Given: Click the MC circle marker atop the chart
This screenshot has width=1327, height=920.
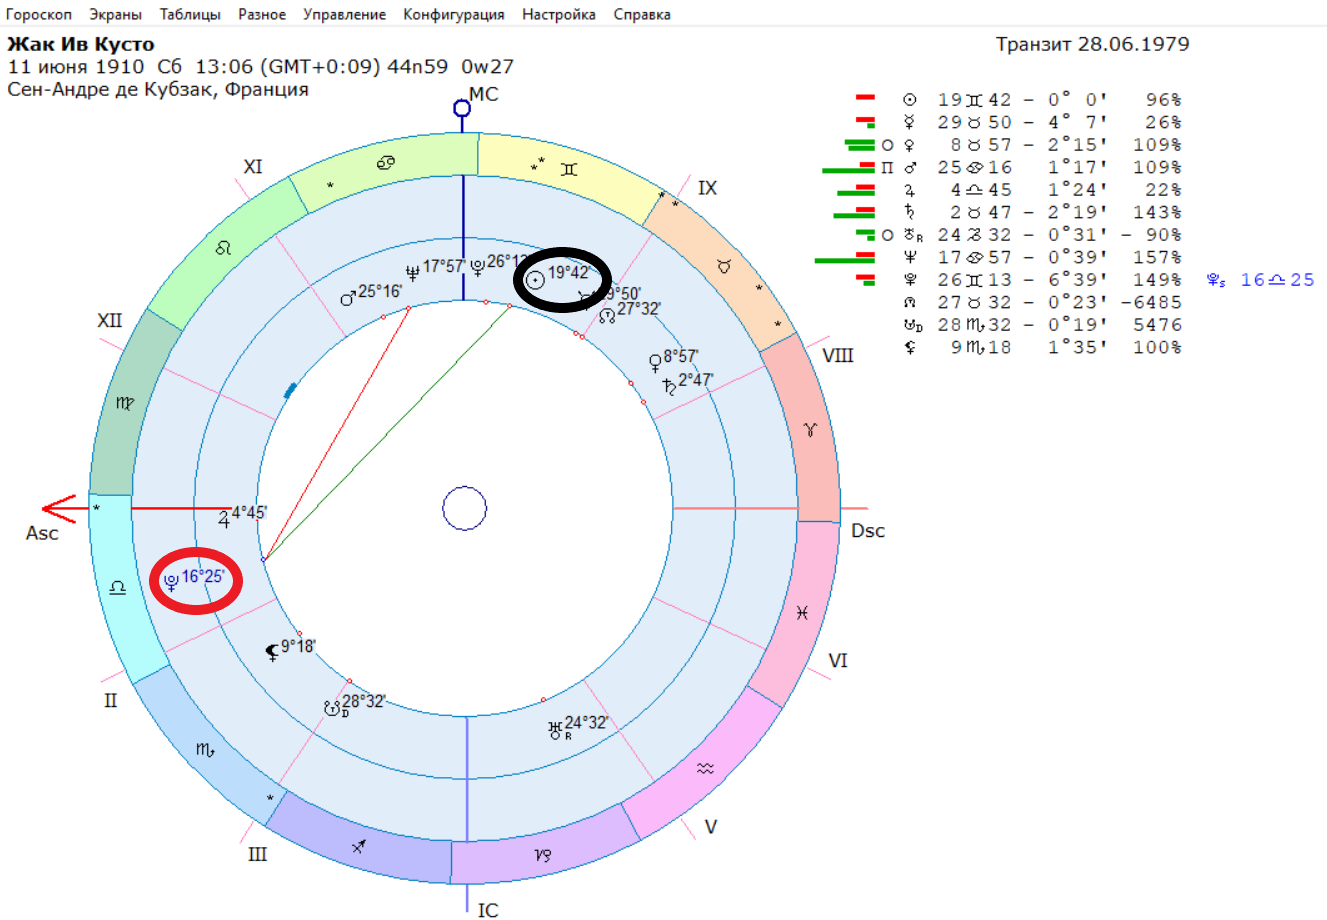Looking at the screenshot, I should 461,108.
